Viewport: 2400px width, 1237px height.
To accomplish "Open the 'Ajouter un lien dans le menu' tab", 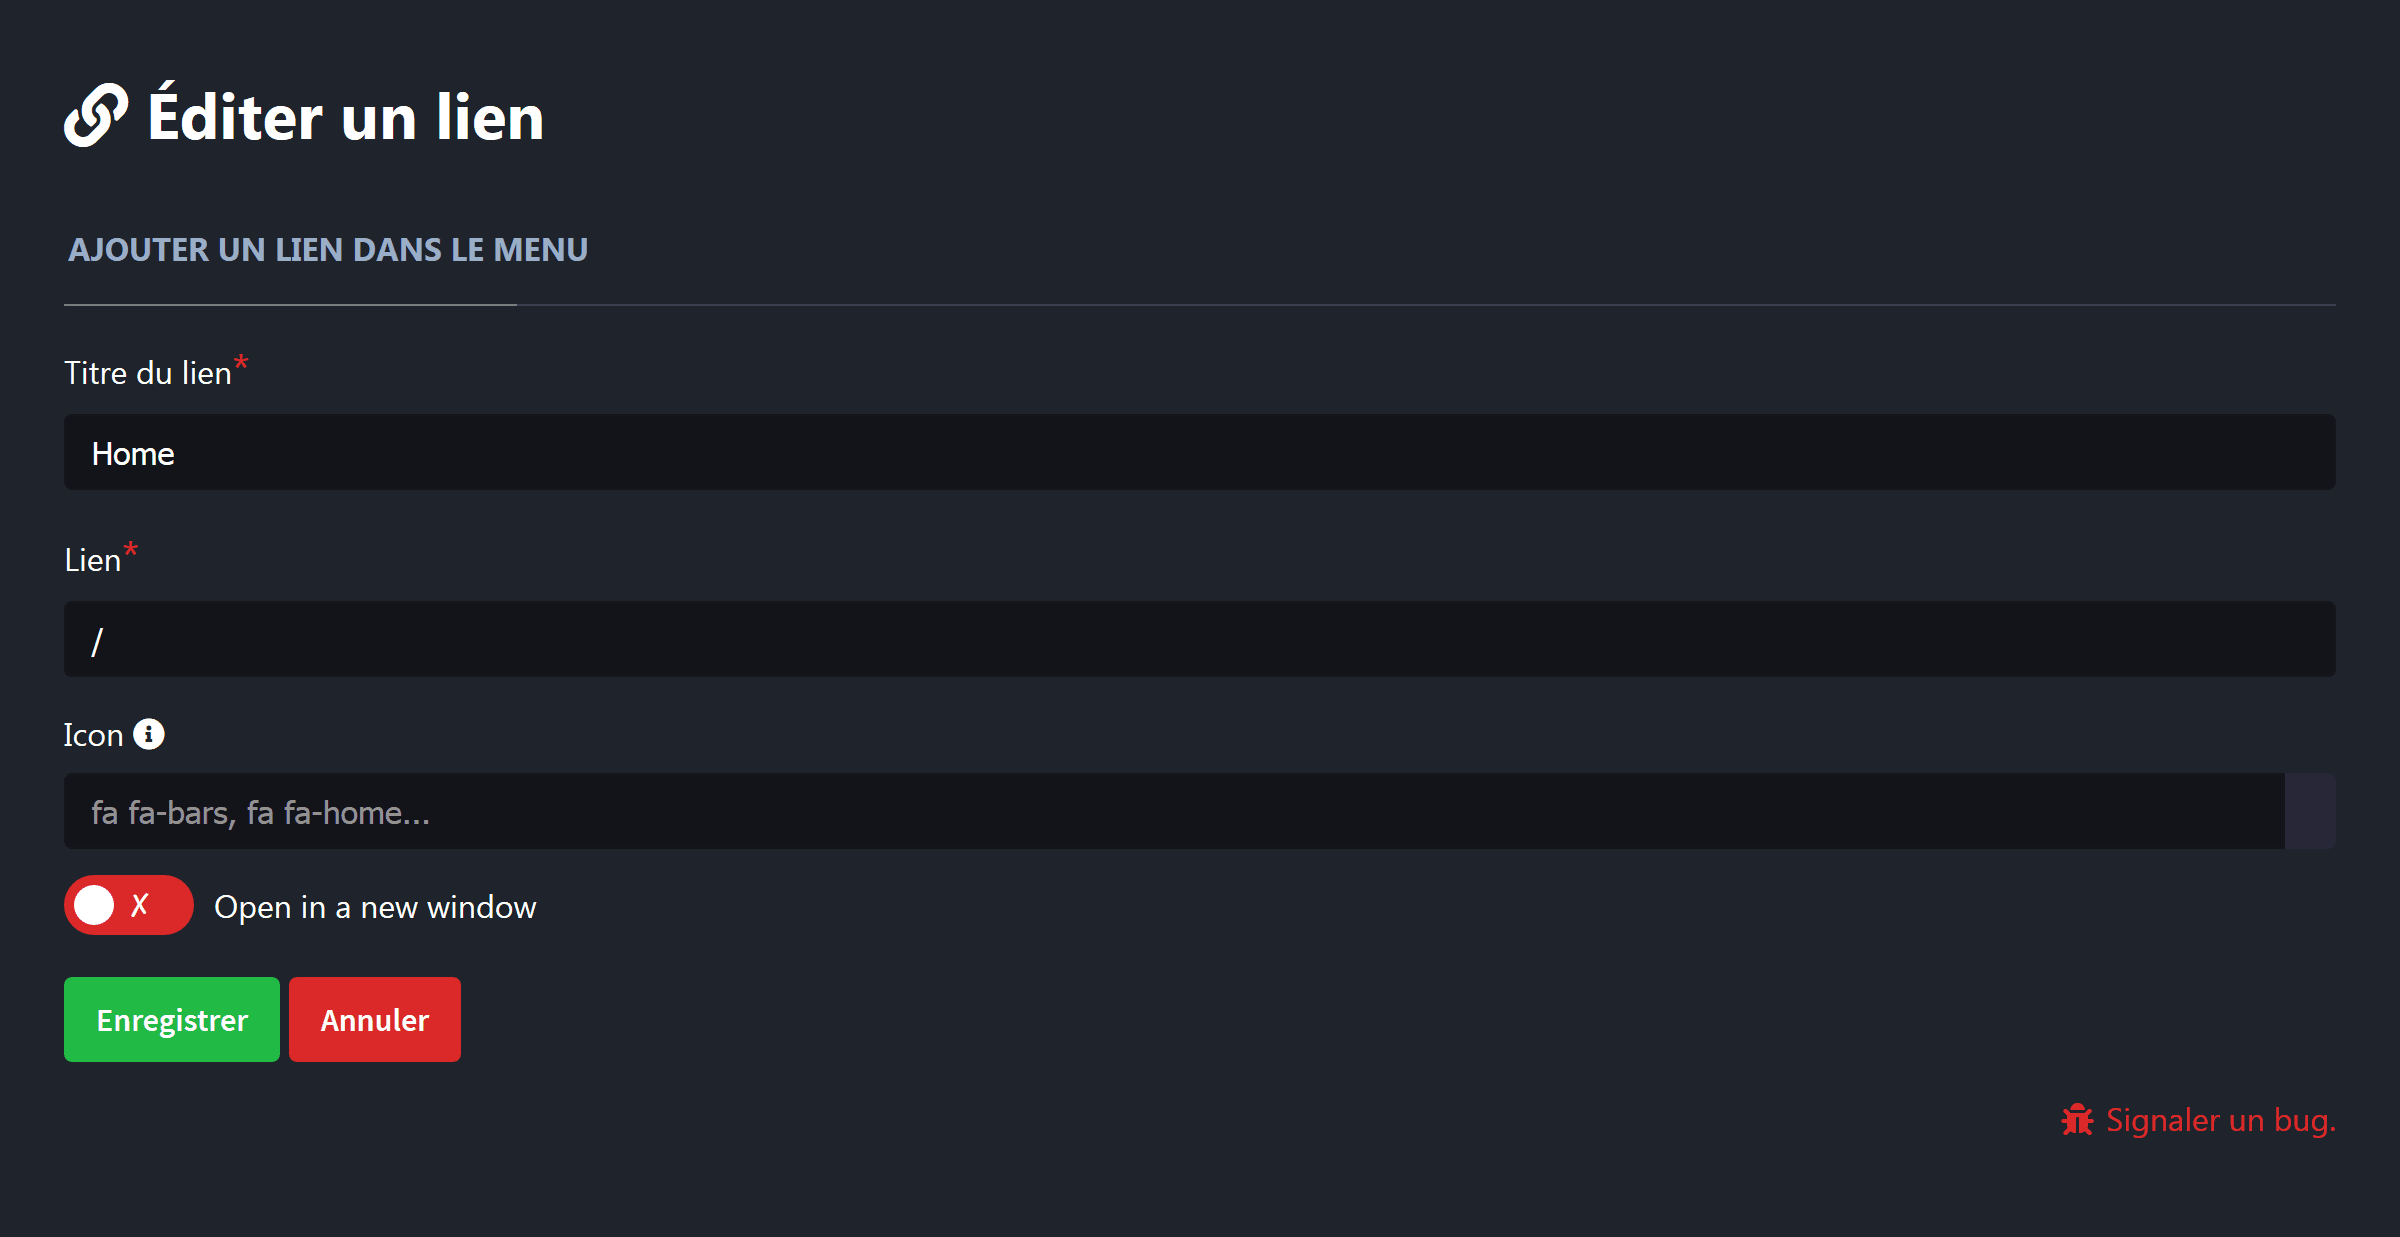I will point(327,250).
